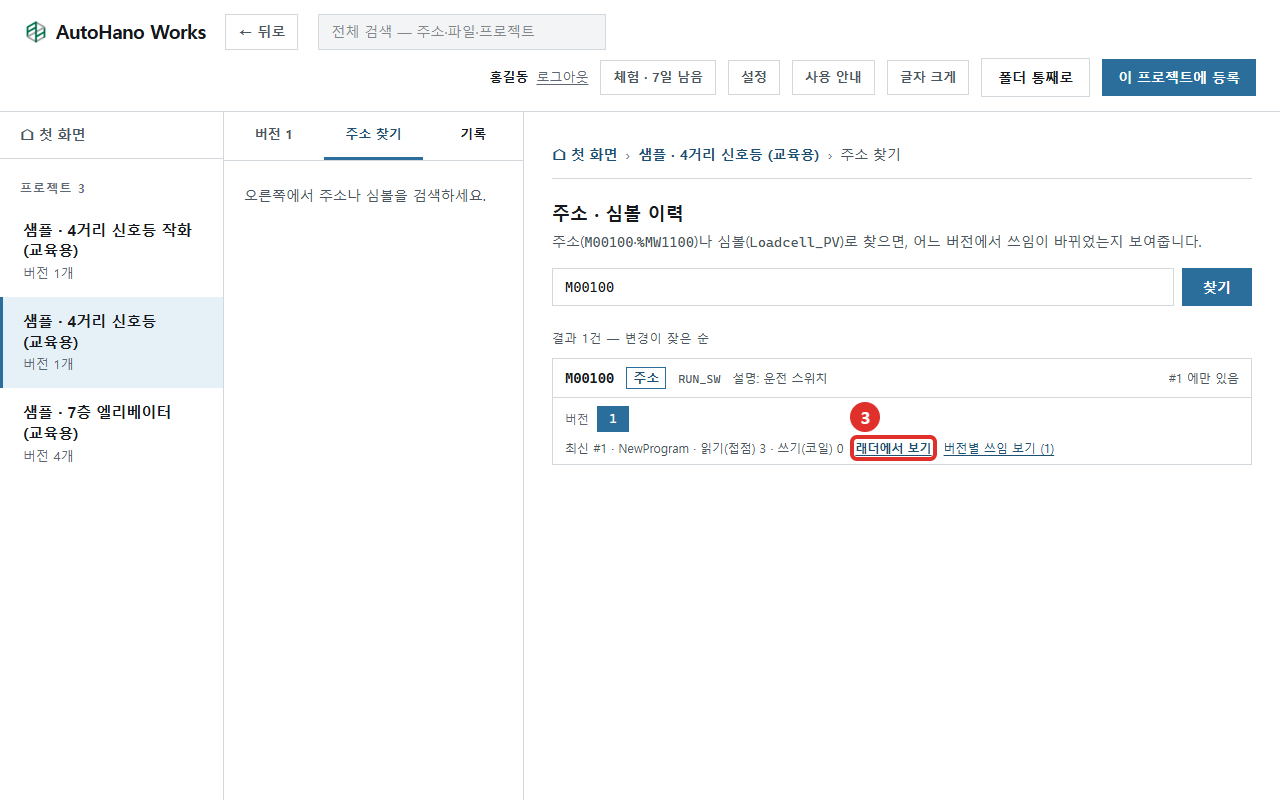The height and width of the screenshot is (800, 1280).
Task: Click the breadcrumb 첫 화면 link
Action: tap(585, 155)
